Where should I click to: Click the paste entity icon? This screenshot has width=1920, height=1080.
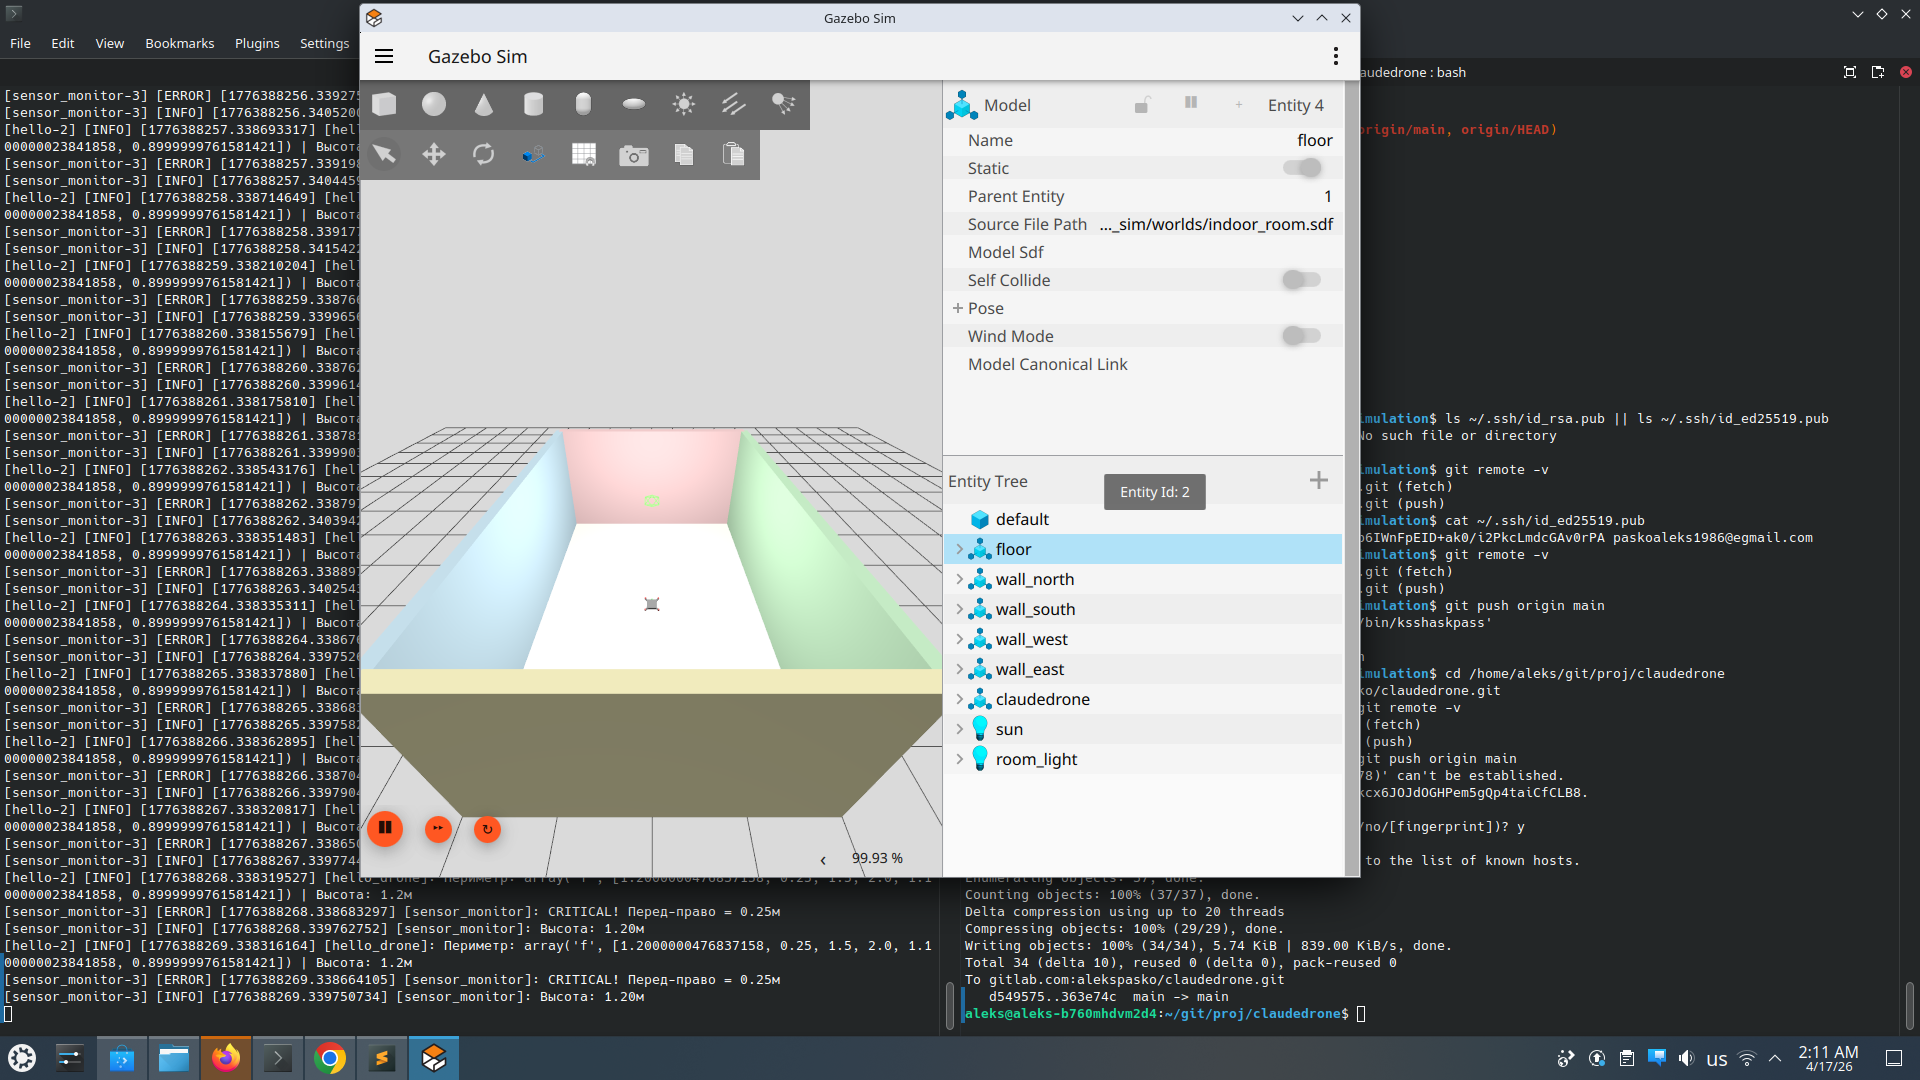coord(734,154)
